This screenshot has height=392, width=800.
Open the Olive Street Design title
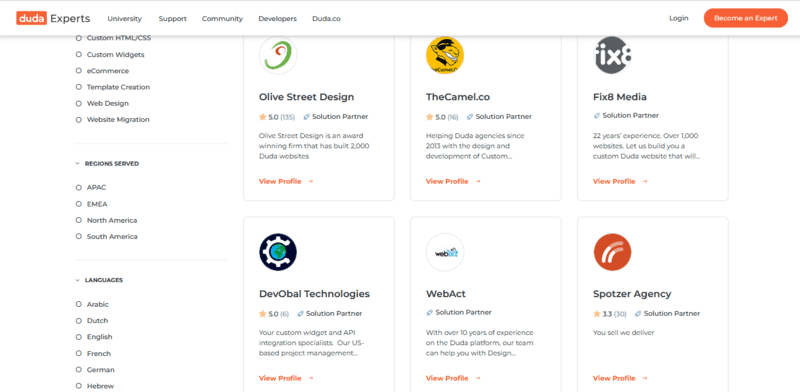point(307,97)
